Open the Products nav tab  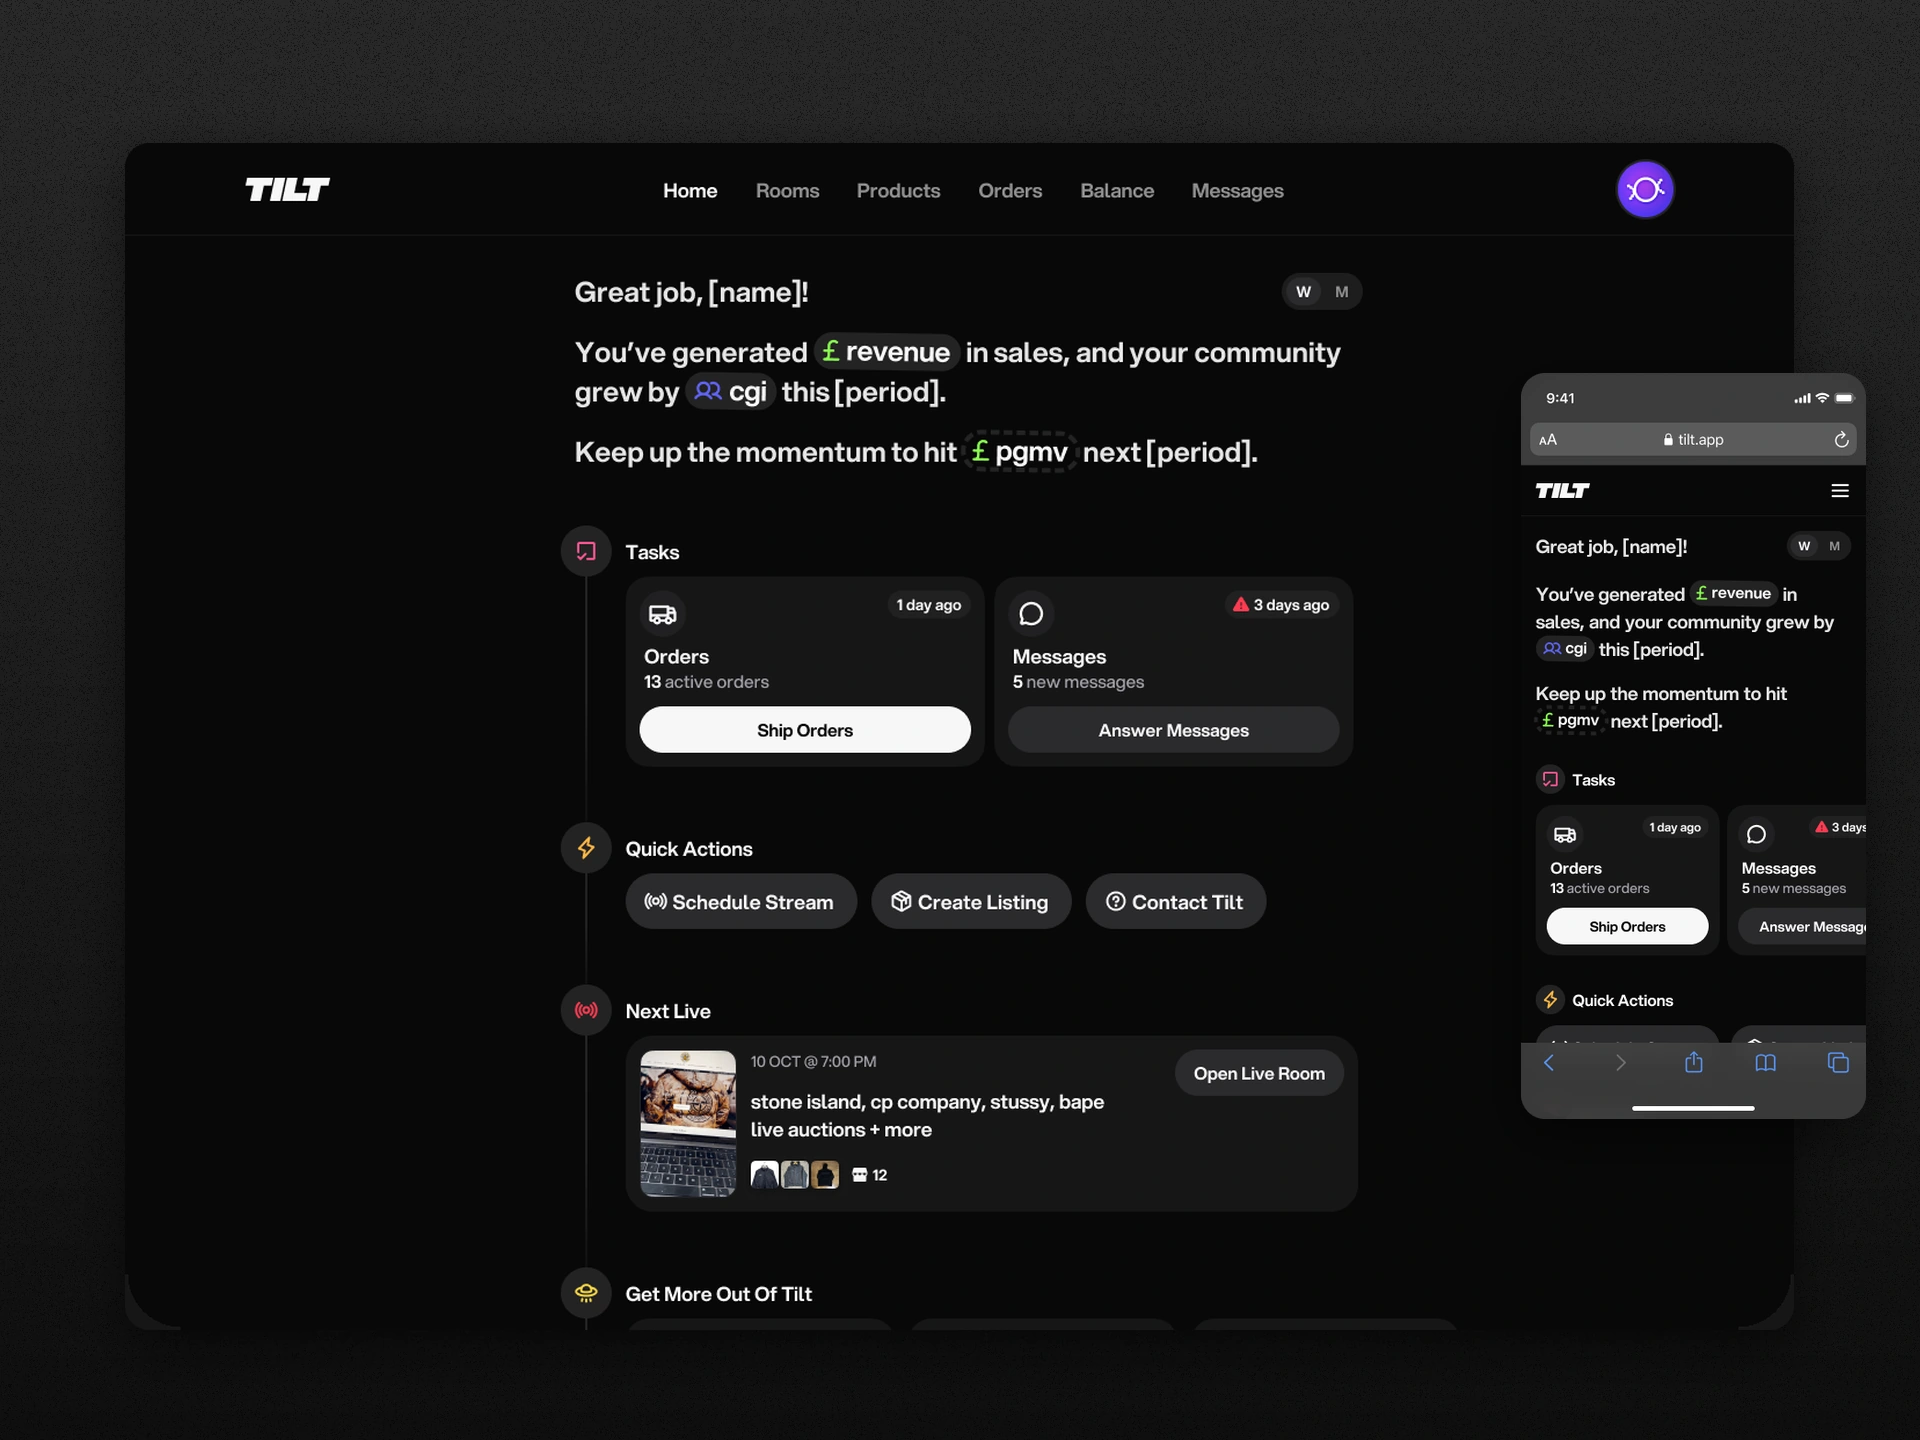[898, 191]
